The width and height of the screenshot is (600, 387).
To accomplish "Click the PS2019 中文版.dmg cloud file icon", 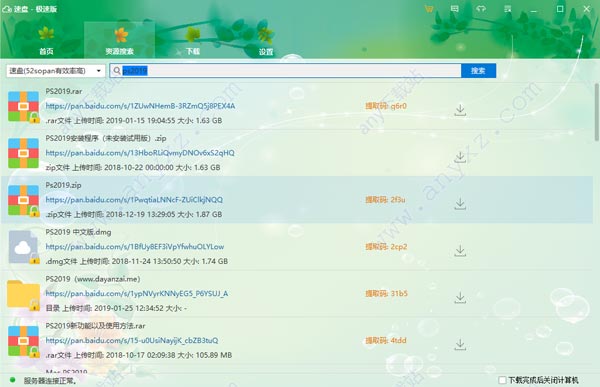I will [23, 247].
